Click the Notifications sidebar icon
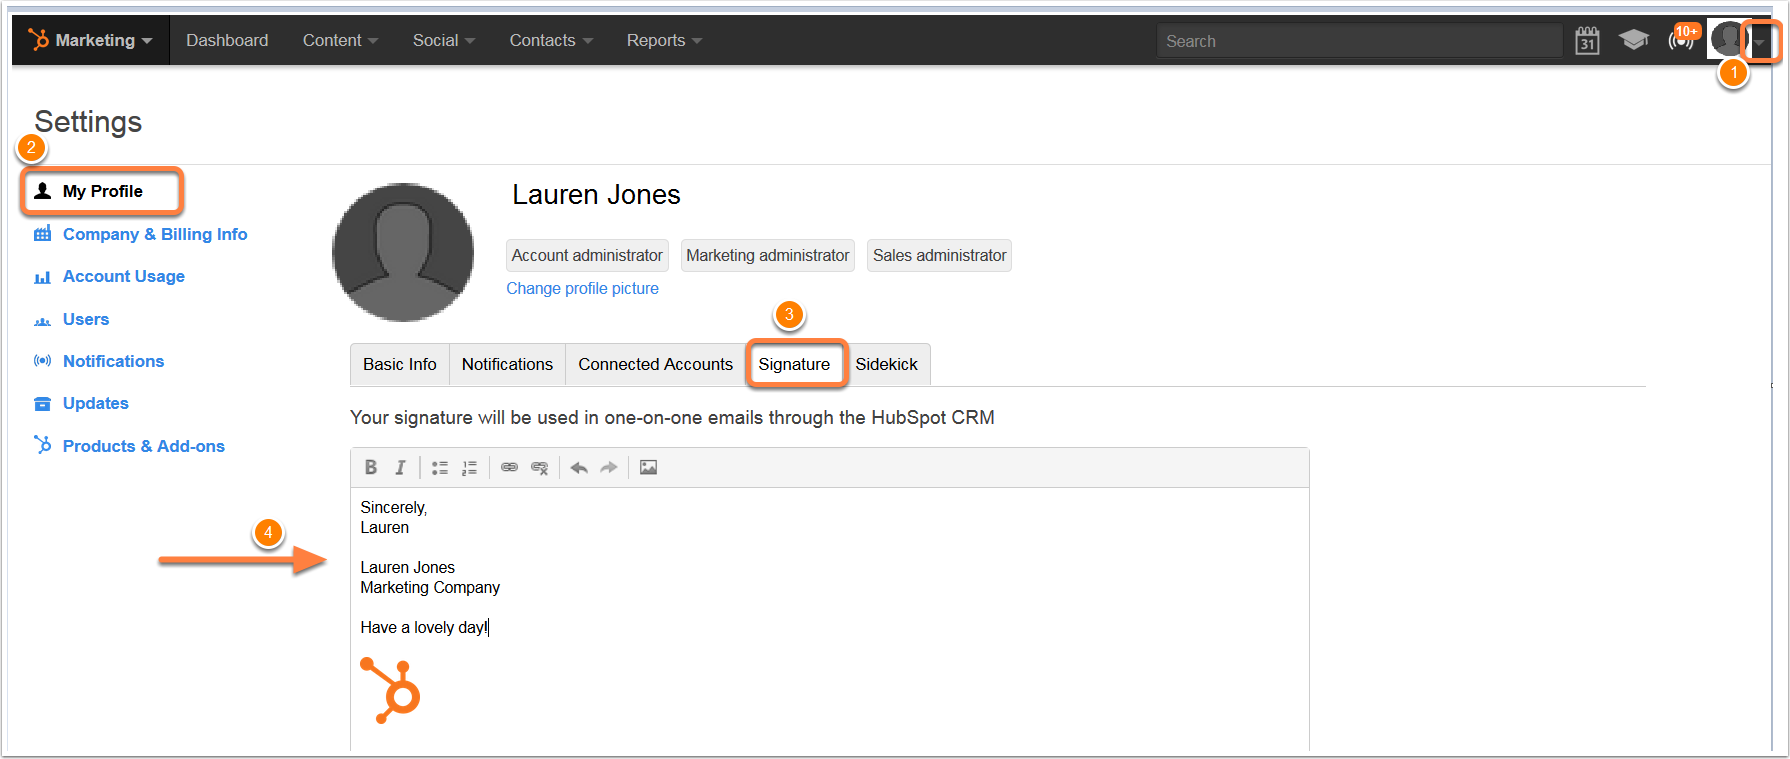1790x759 pixels. click(42, 361)
